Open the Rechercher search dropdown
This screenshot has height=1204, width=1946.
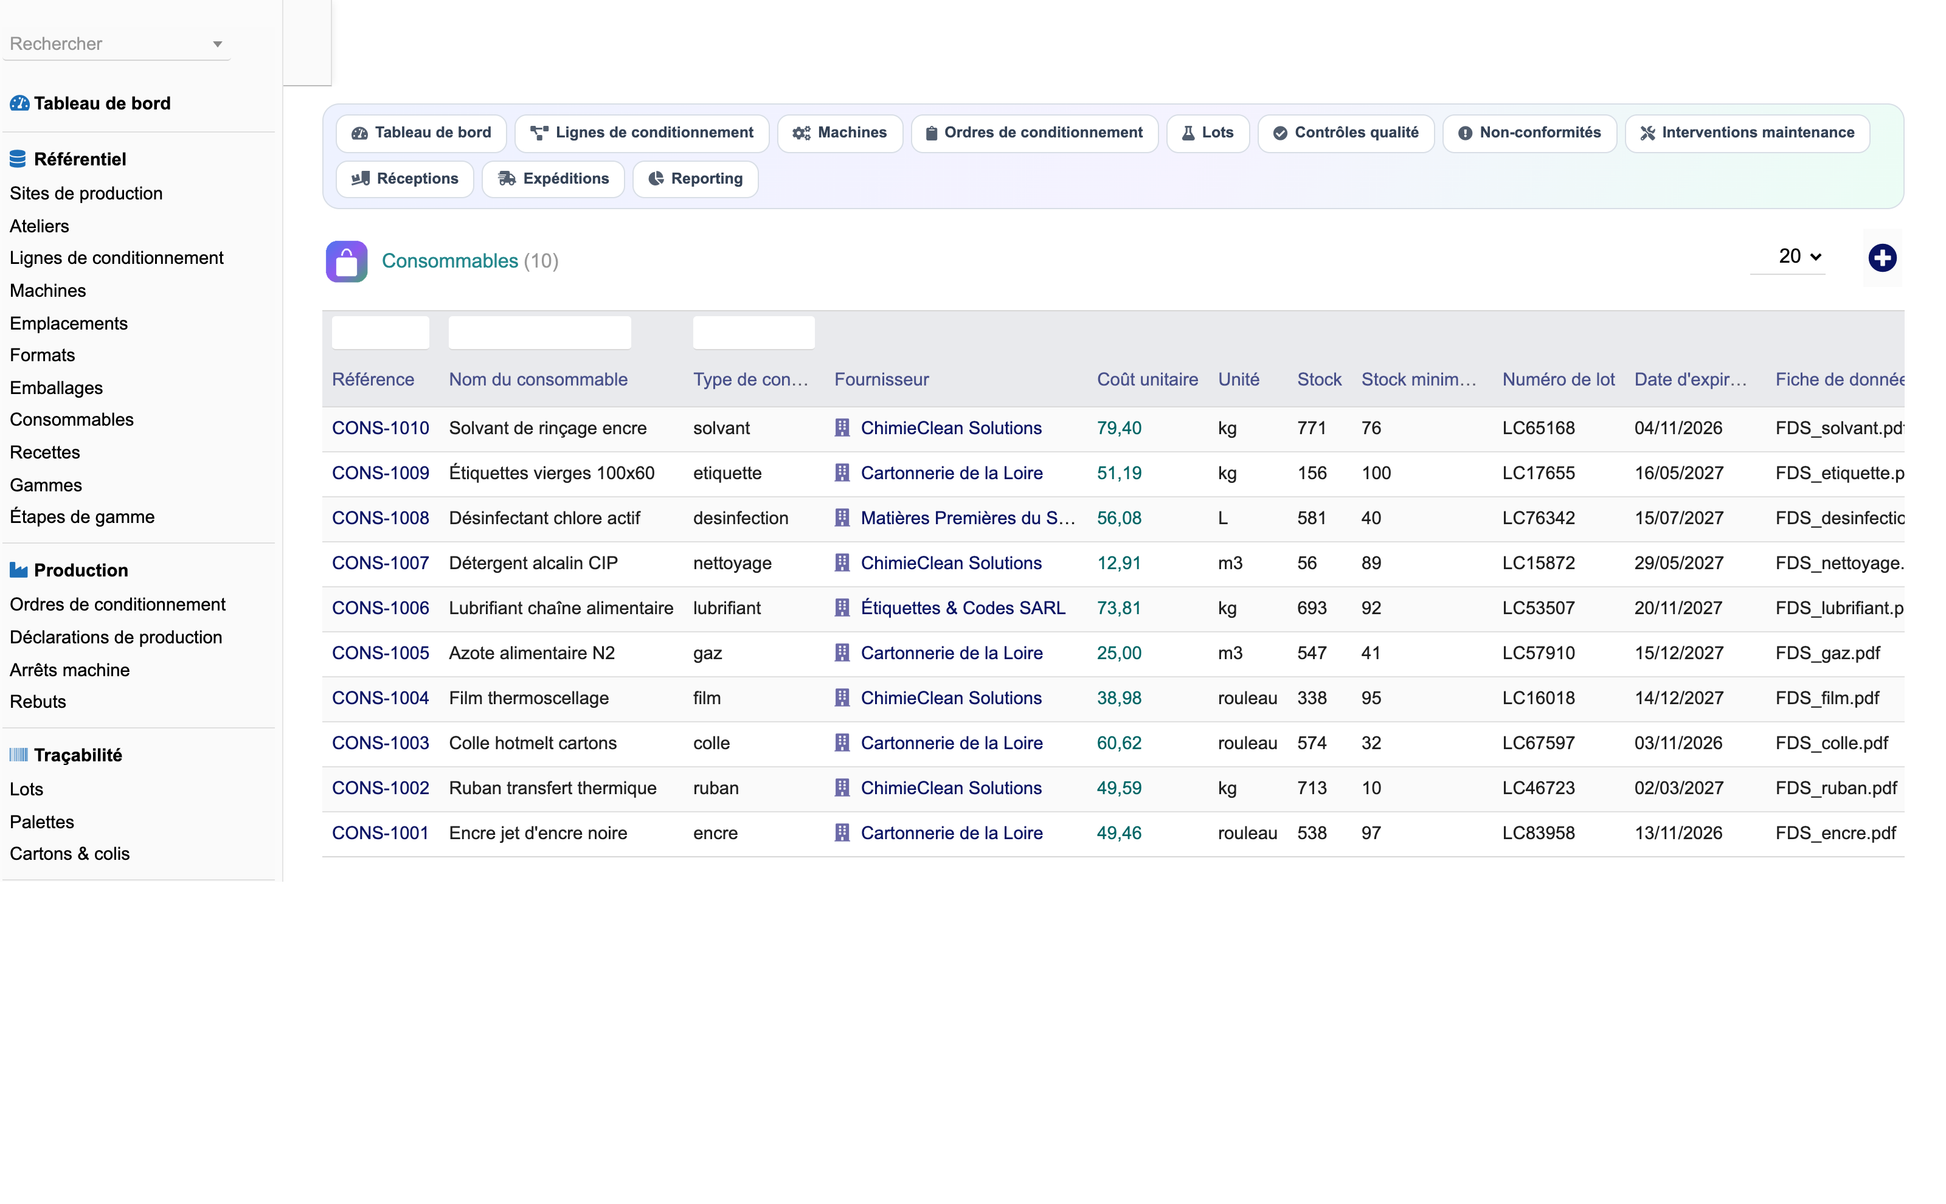click(x=116, y=44)
